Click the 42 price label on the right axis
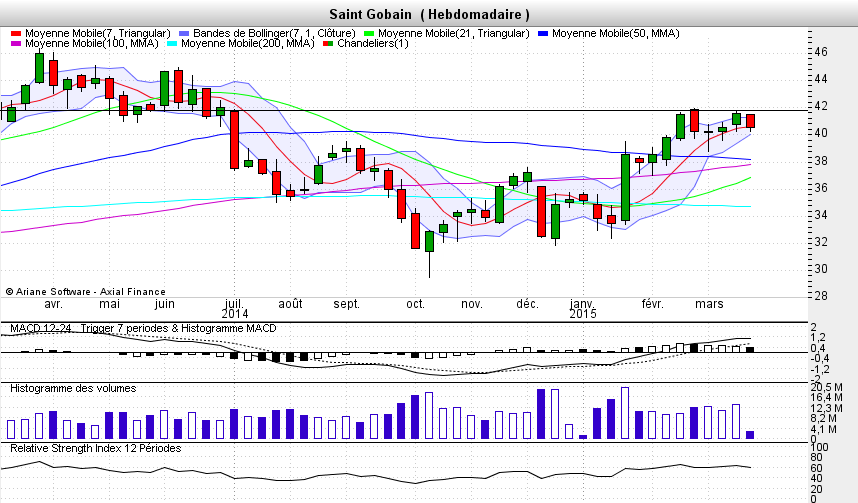858x503 pixels. (x=821, y=106)
